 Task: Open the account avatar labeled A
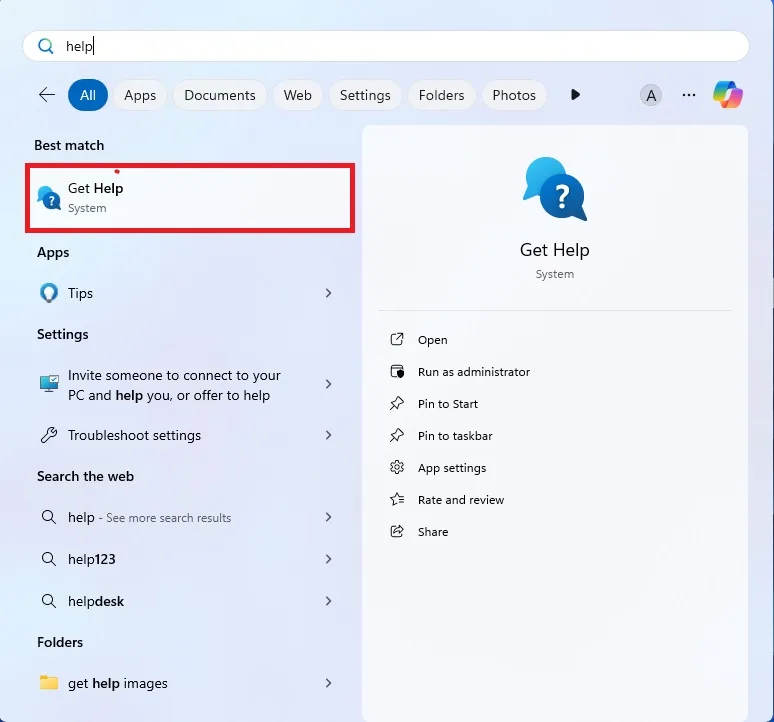coord(651,95)
